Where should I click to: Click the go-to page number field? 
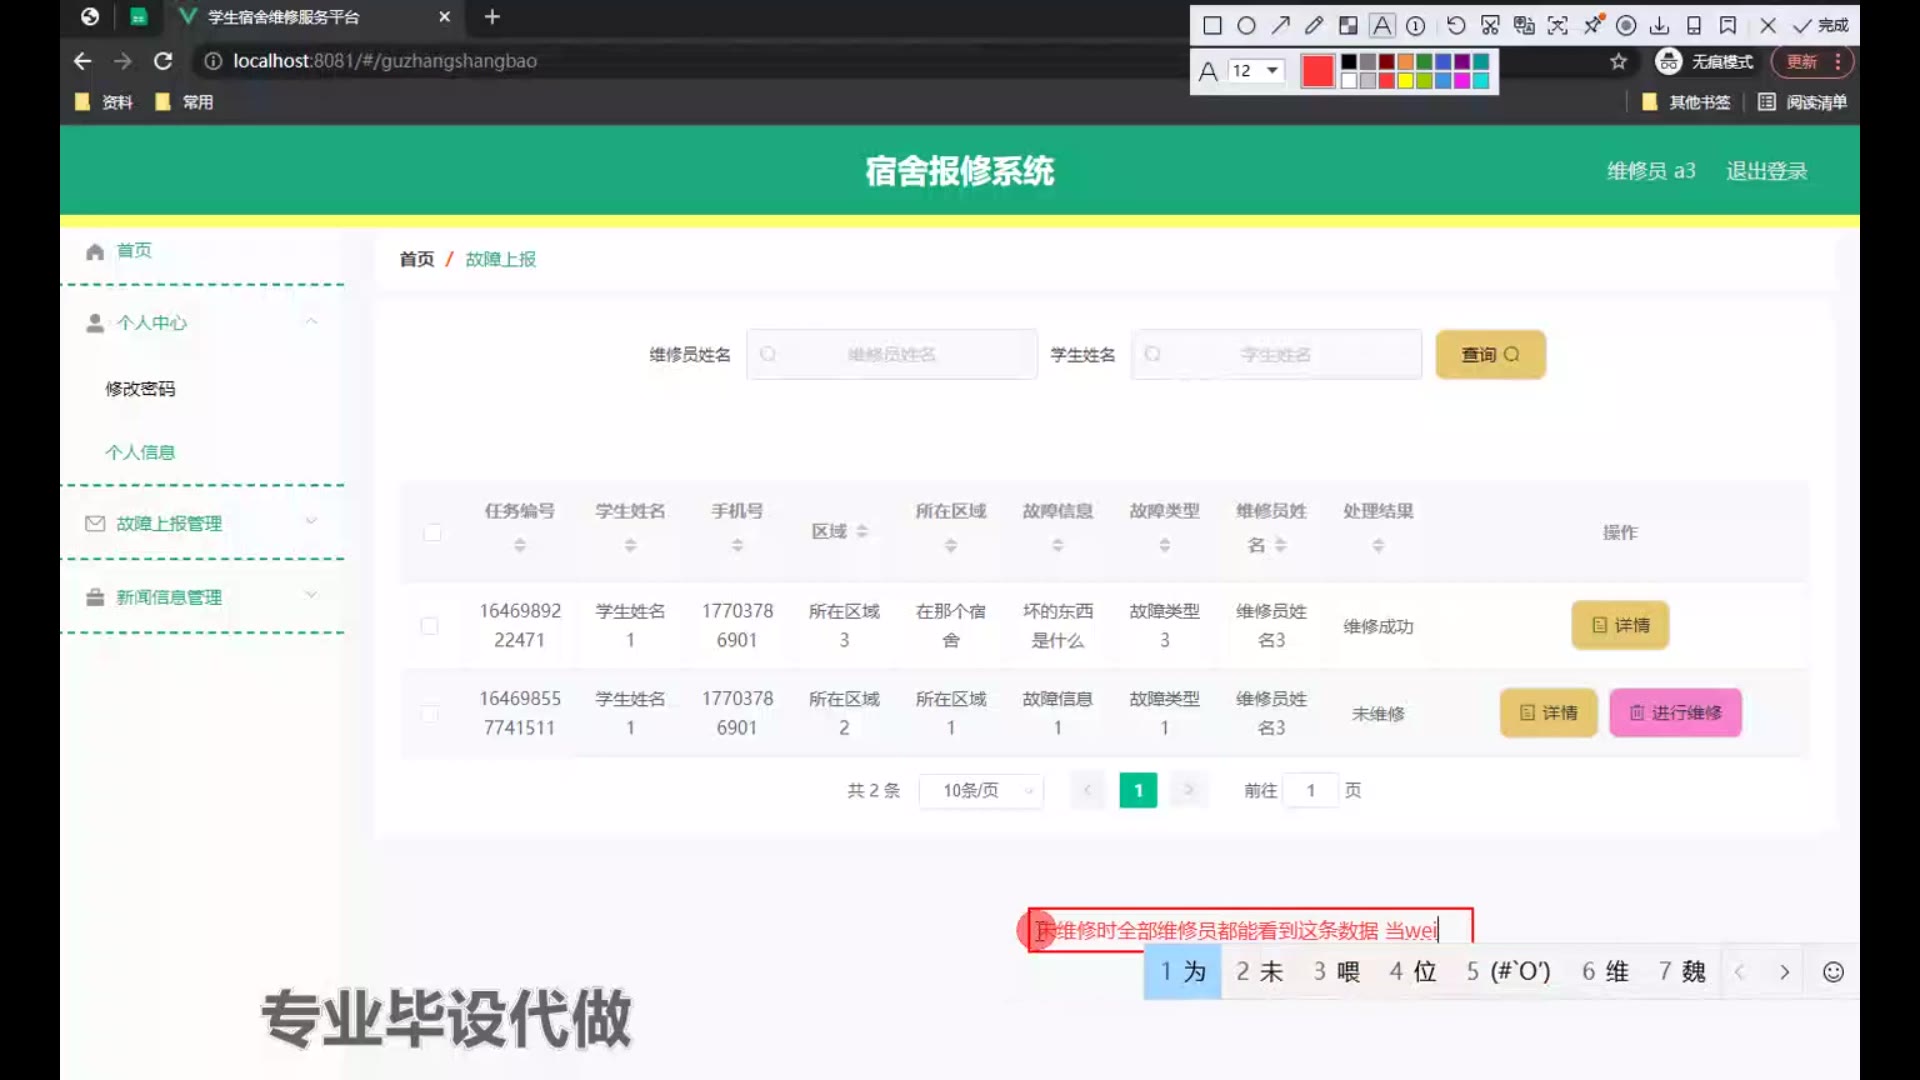(x=1310, y=790)
